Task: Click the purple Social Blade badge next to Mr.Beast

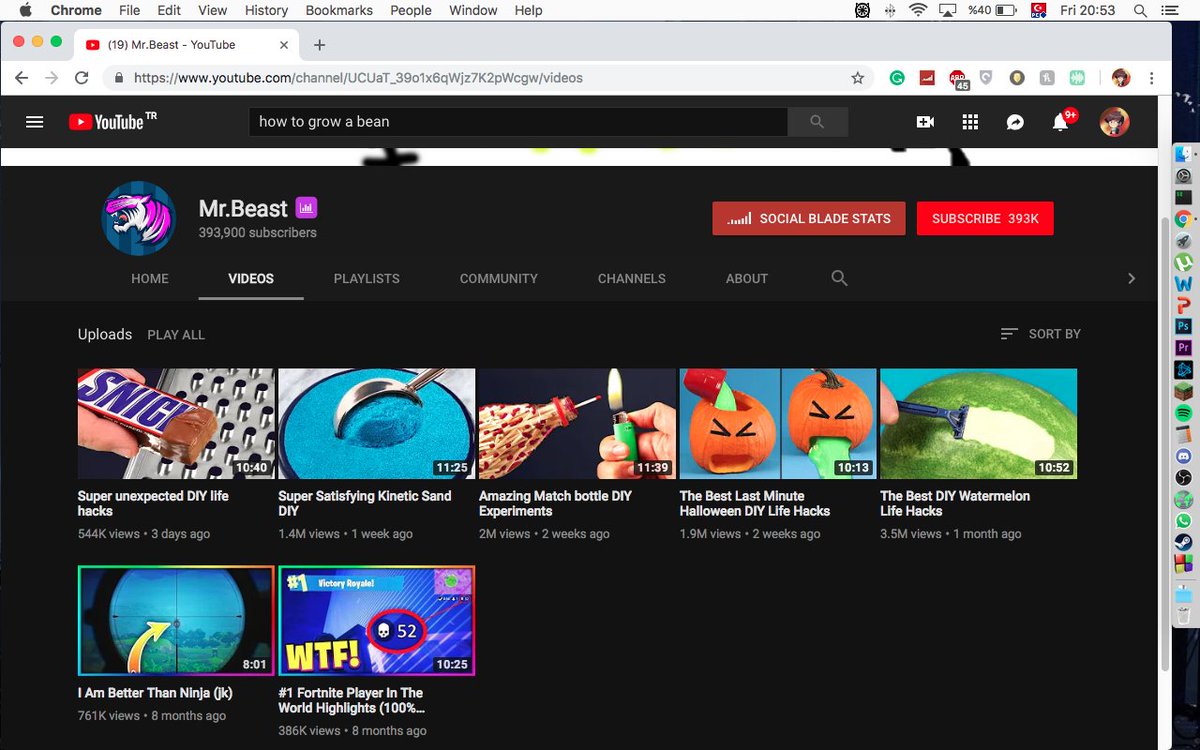Action: tap(306, 209)
